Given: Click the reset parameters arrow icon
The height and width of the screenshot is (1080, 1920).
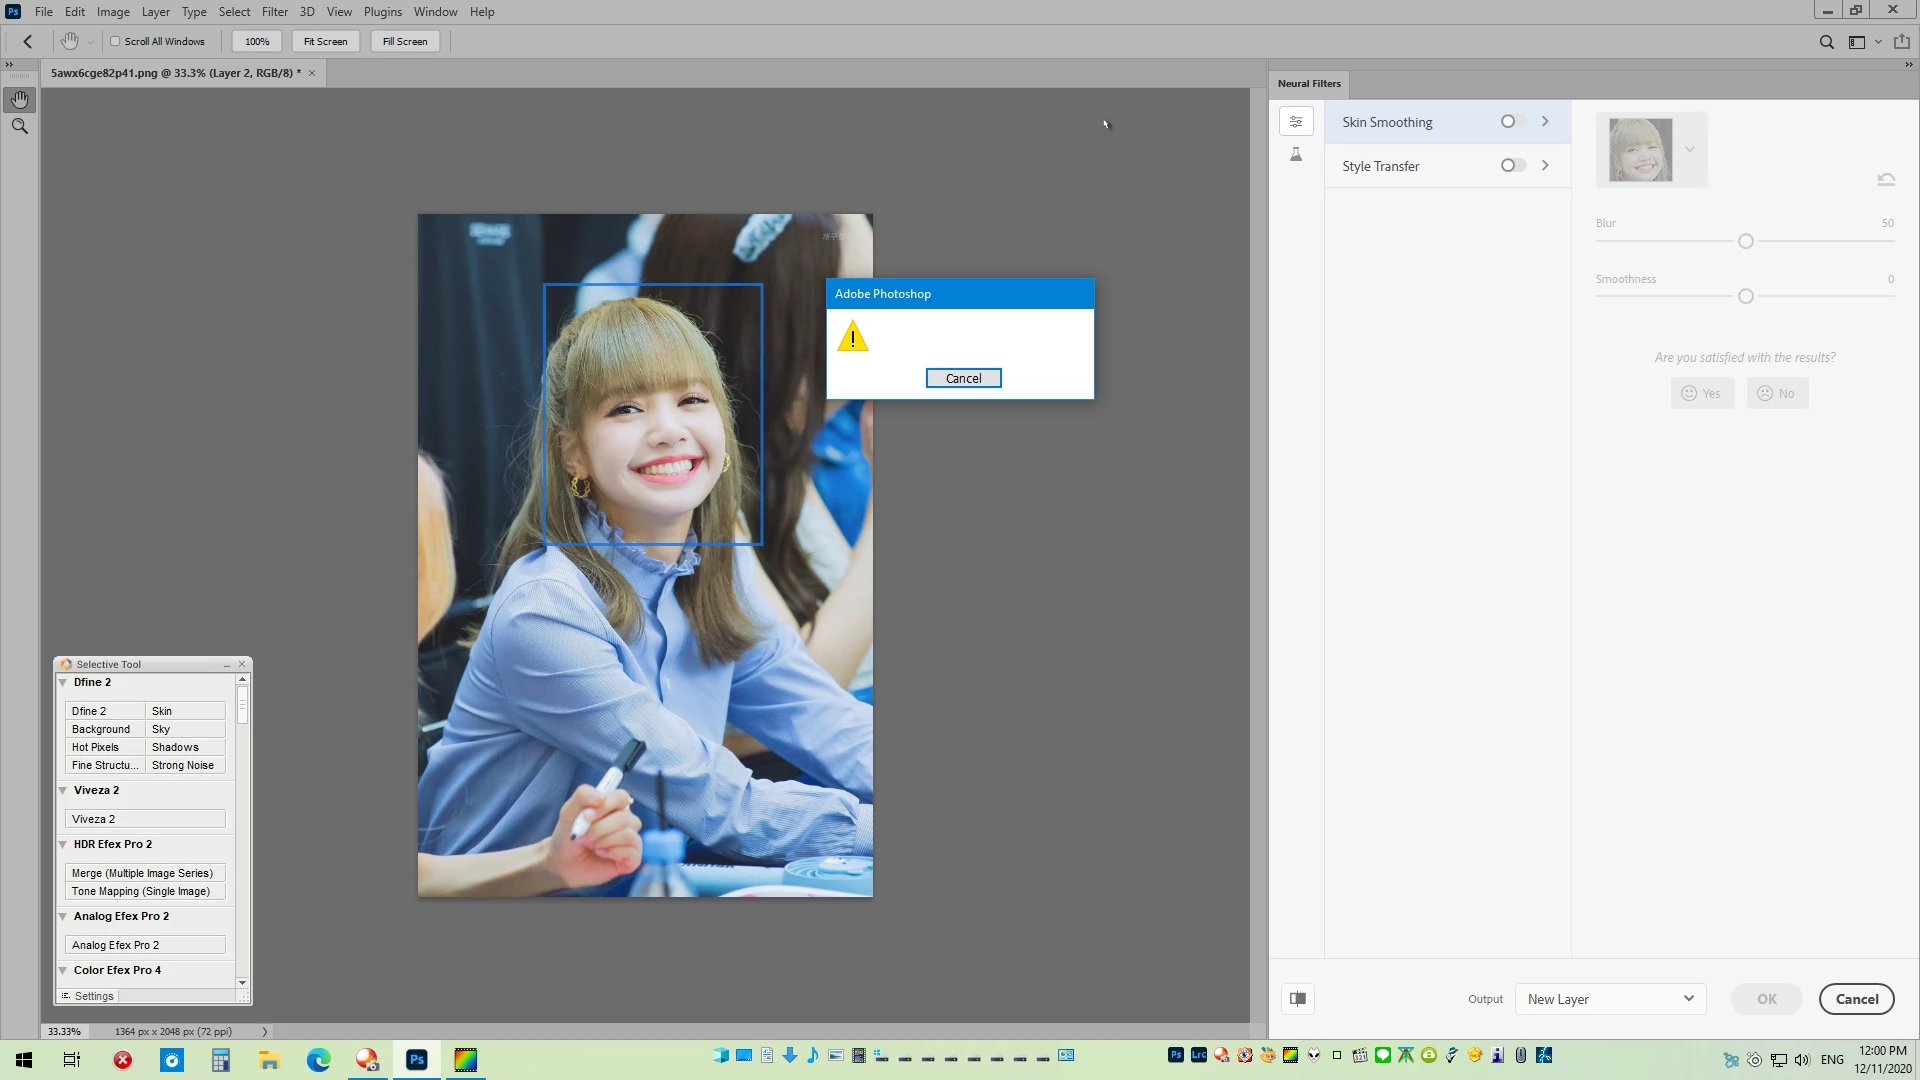Looking at the screenshot, I should point(1886,180).
